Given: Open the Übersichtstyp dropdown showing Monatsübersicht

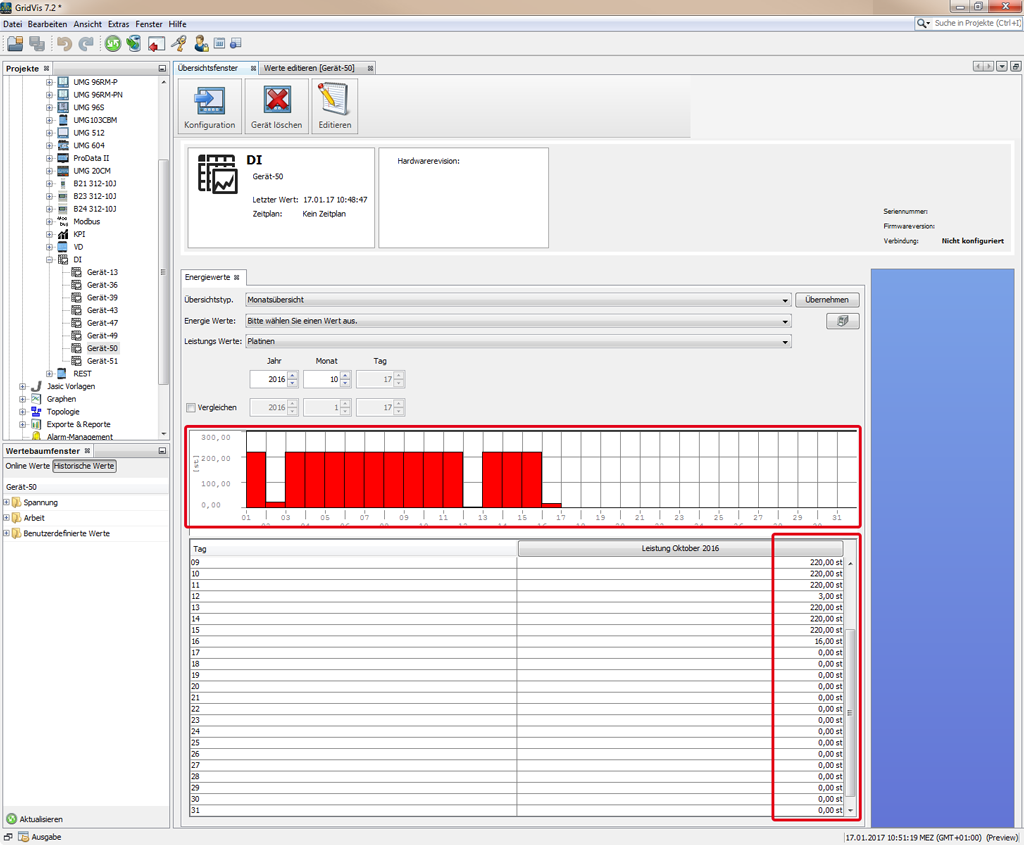Looking at the screenshot, I should pyautogui.click(x=786, y=299).
